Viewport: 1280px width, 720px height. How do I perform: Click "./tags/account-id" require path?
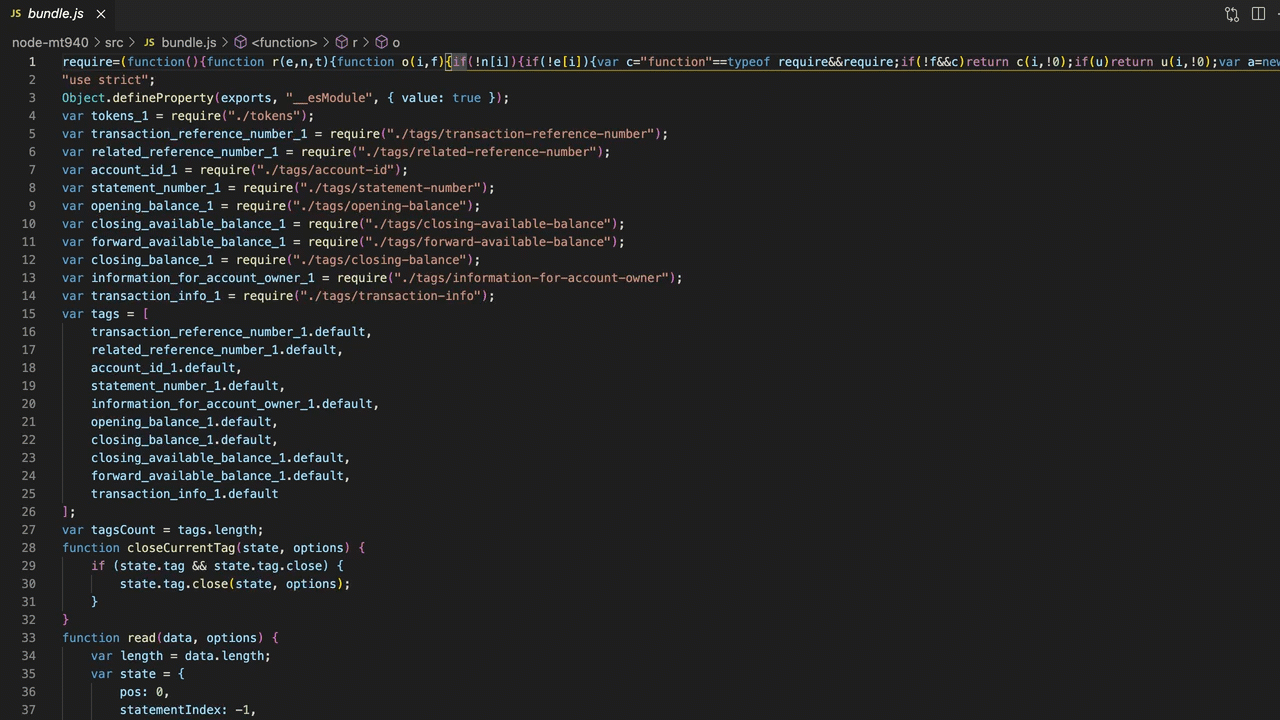(326, 170)
